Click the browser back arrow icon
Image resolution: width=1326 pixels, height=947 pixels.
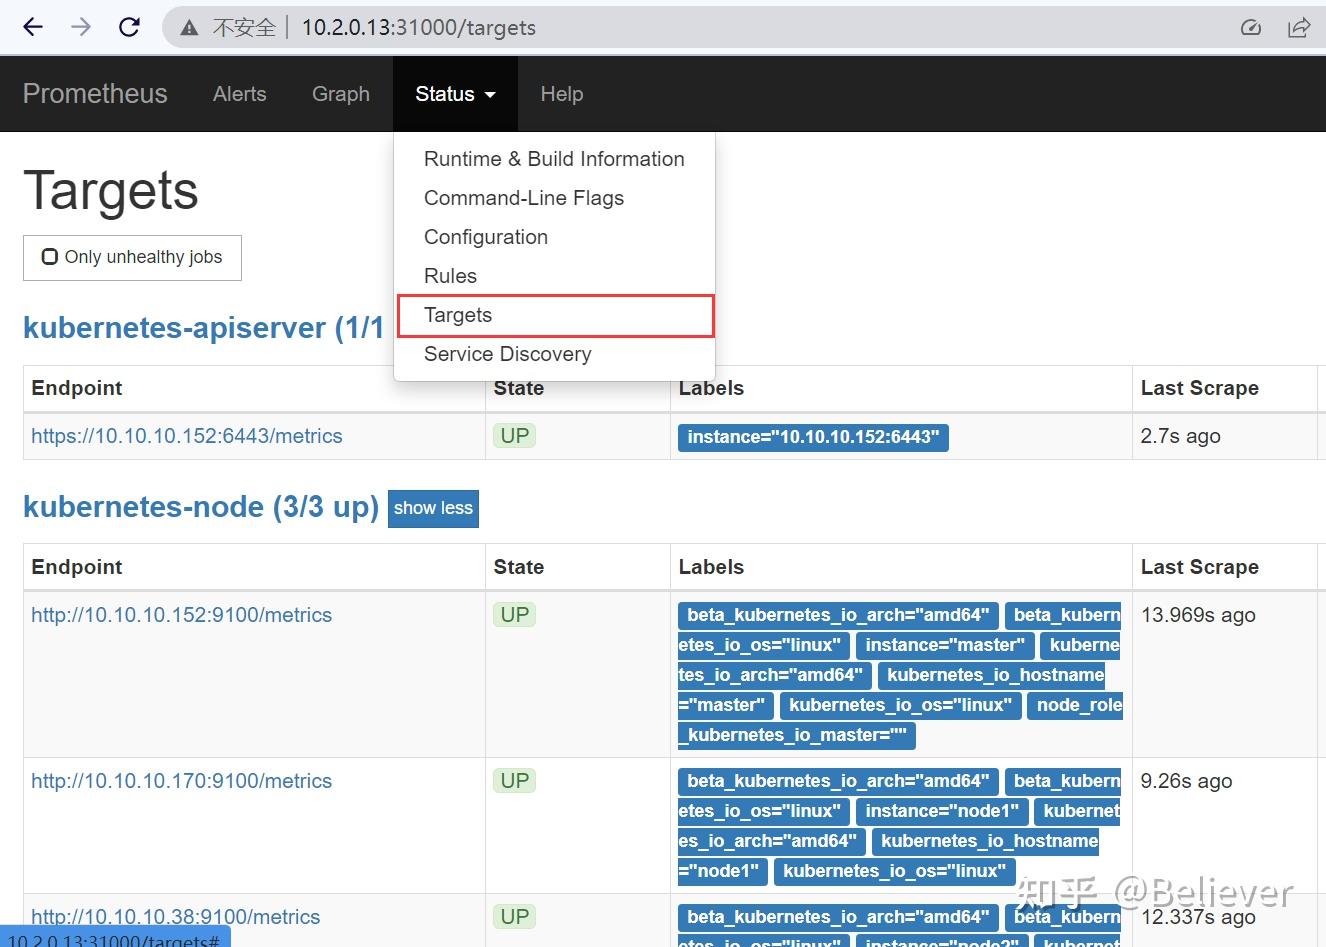click(32, 27)
